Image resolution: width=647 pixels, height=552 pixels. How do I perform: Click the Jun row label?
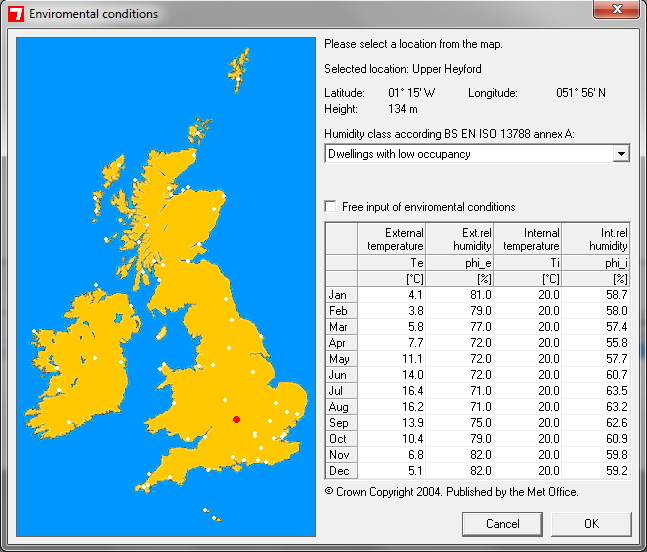(x=341, y=375)
